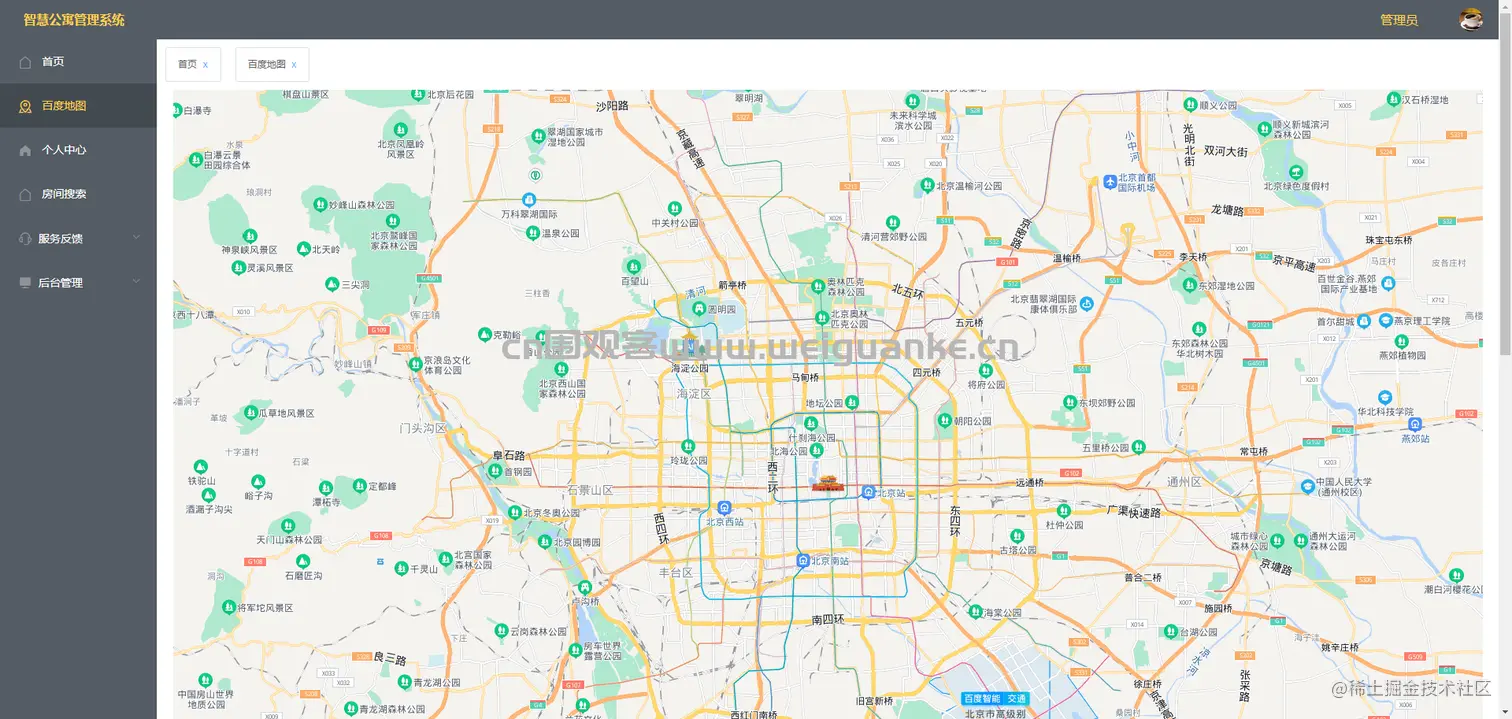1512x719 pixels.
Task: Click the 通州区 district label
Action: click(1184, 481)
